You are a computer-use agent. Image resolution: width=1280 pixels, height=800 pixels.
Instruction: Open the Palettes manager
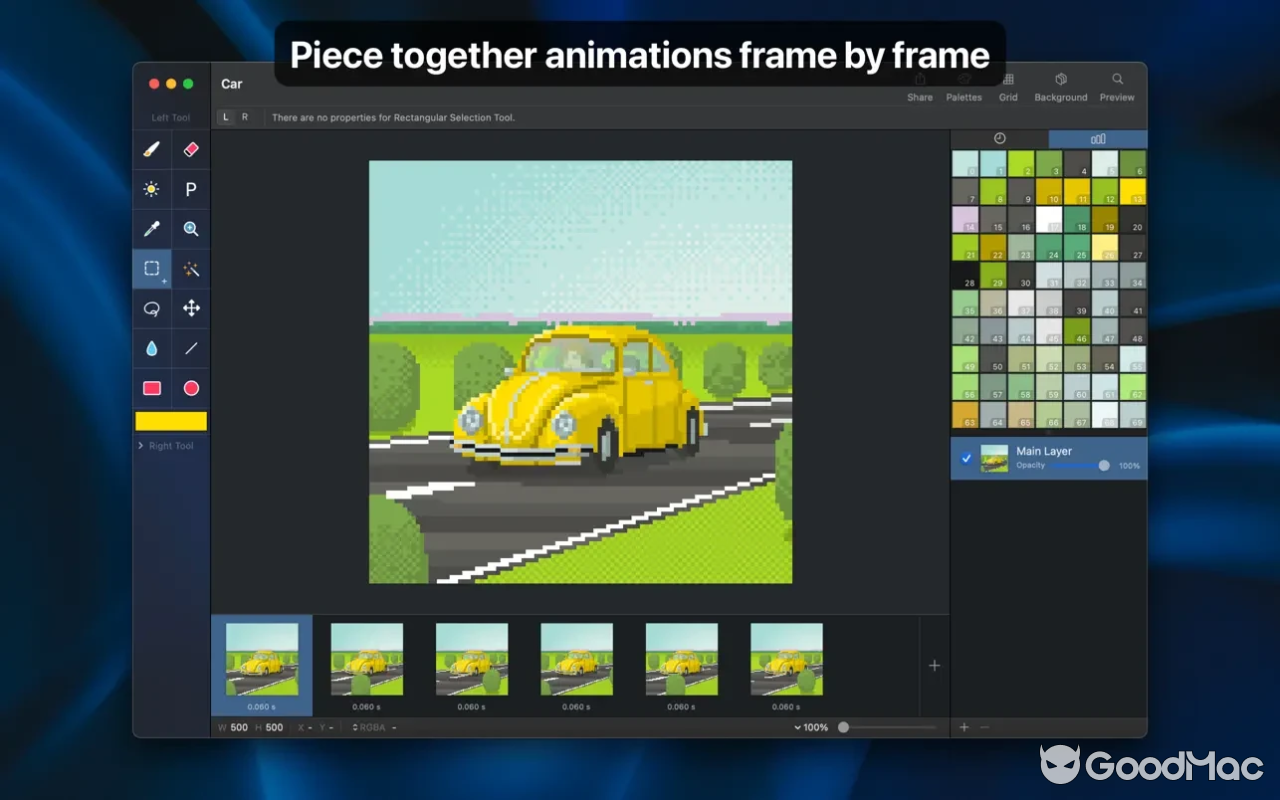point(964,85)
